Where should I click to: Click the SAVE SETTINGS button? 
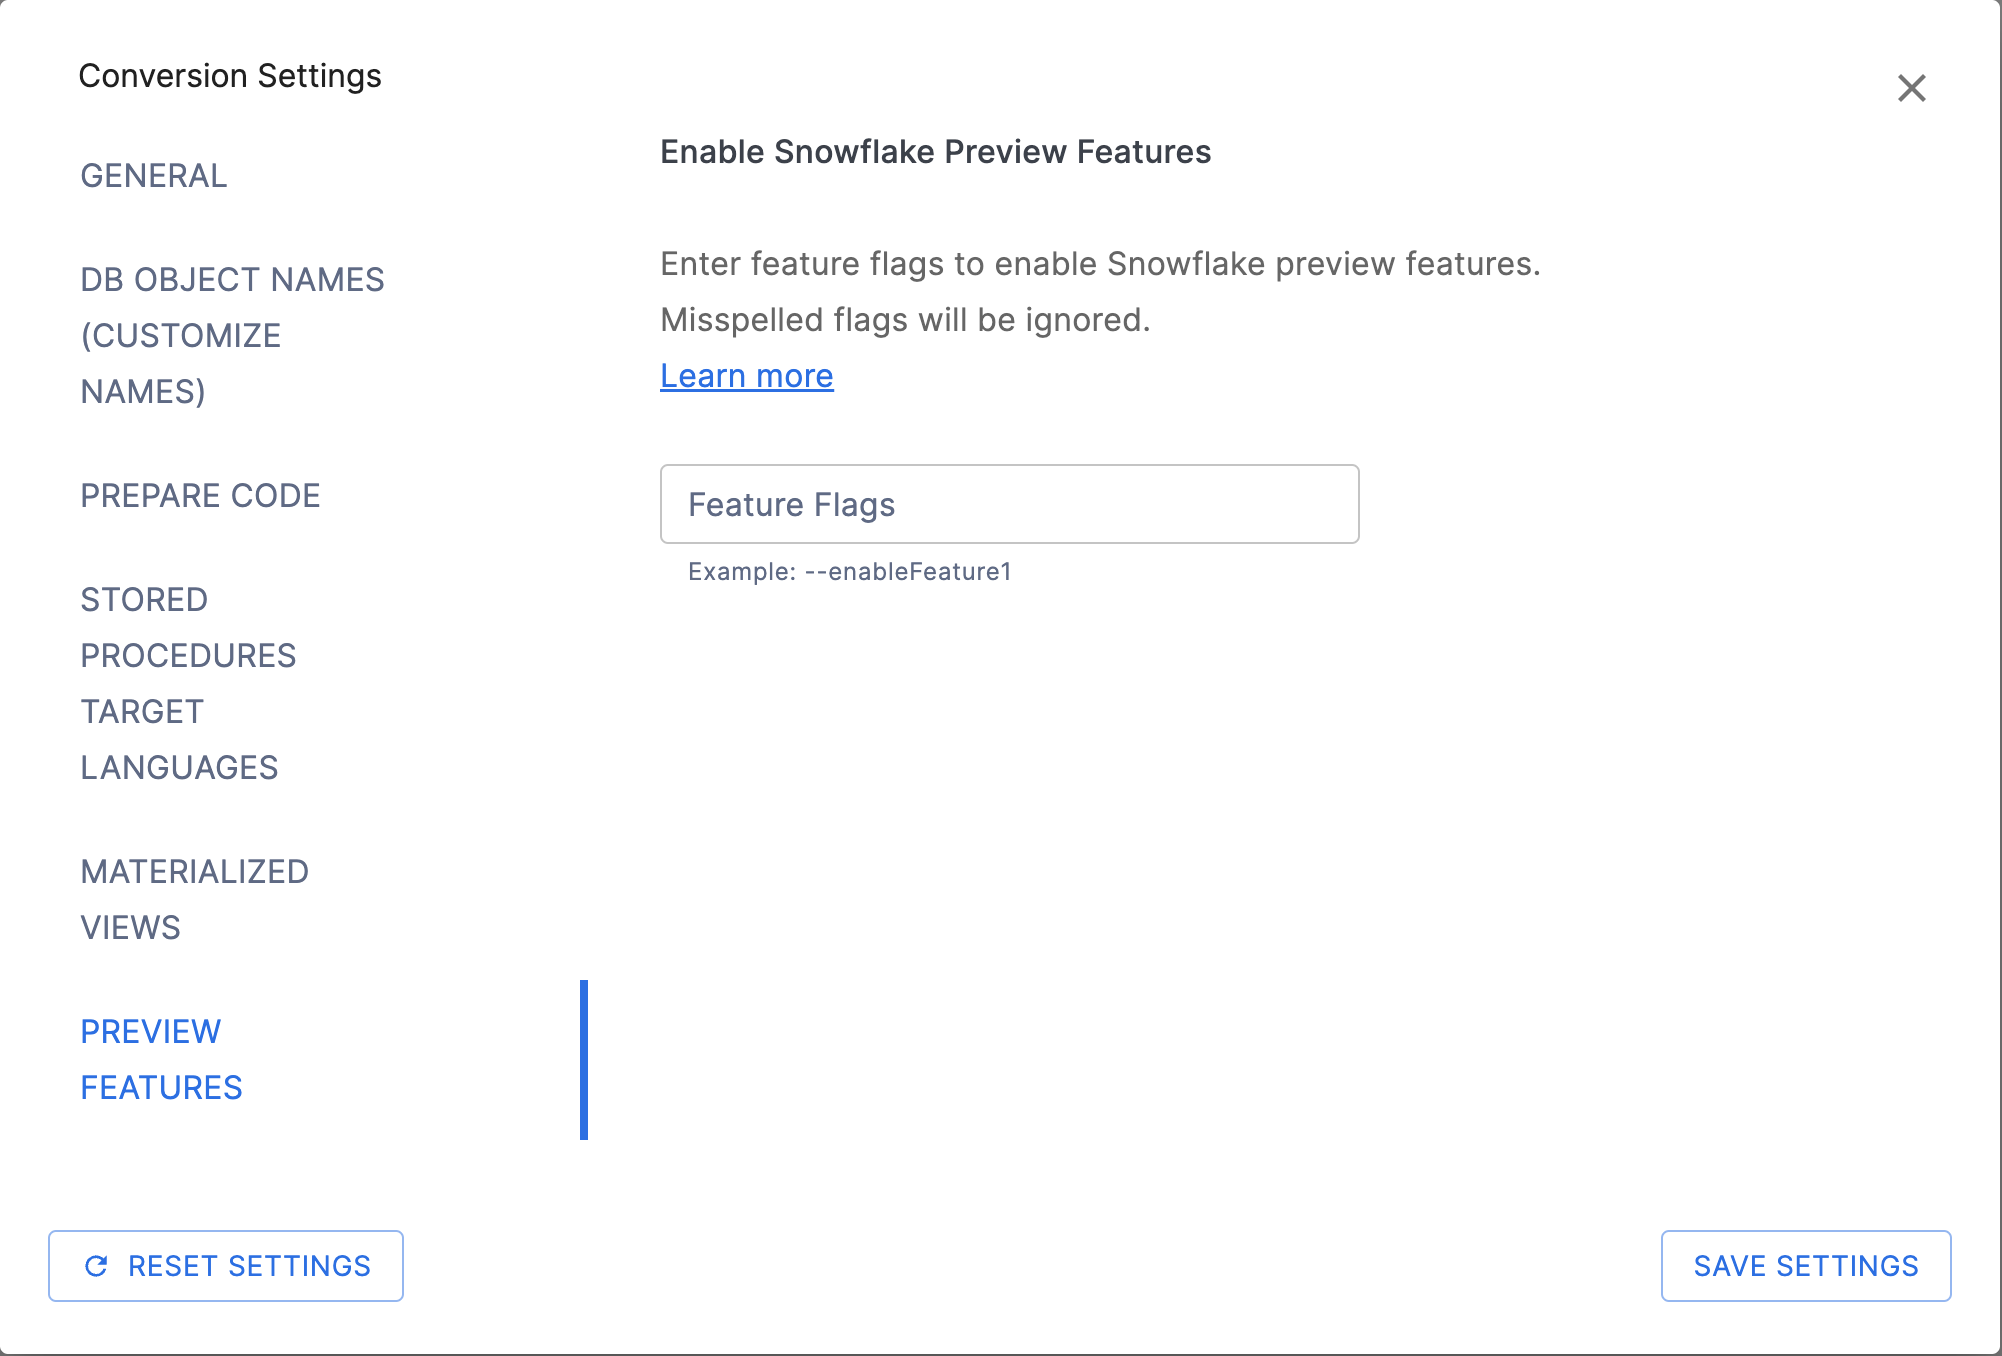(x=1805, y=1266)
